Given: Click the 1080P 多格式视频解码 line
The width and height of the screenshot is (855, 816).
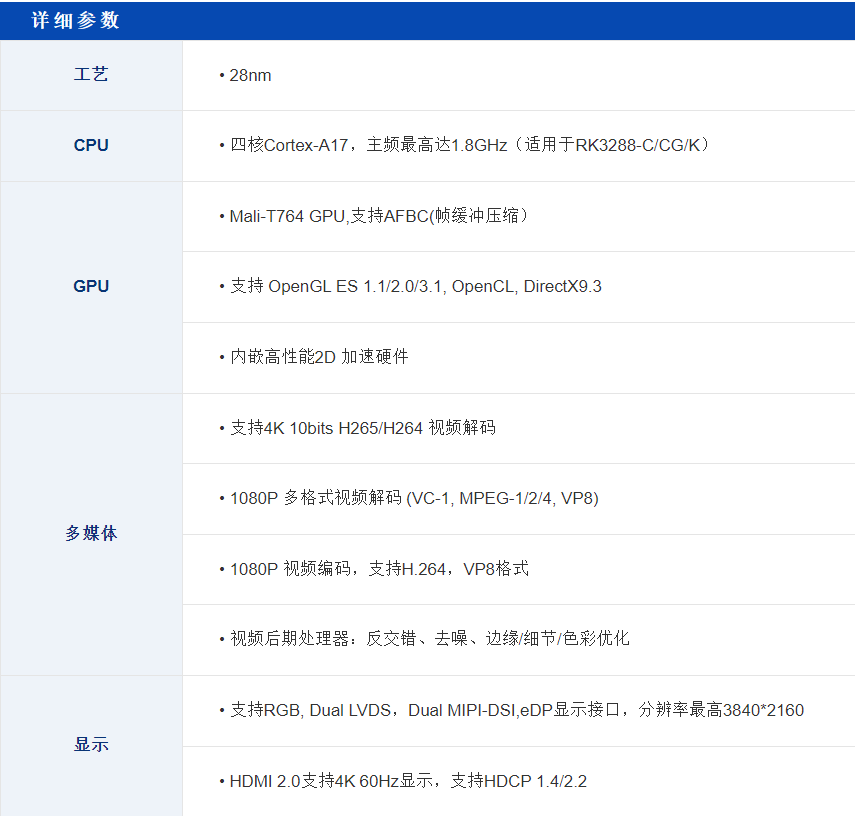Looking at the screenshot, I should (414, 498).
